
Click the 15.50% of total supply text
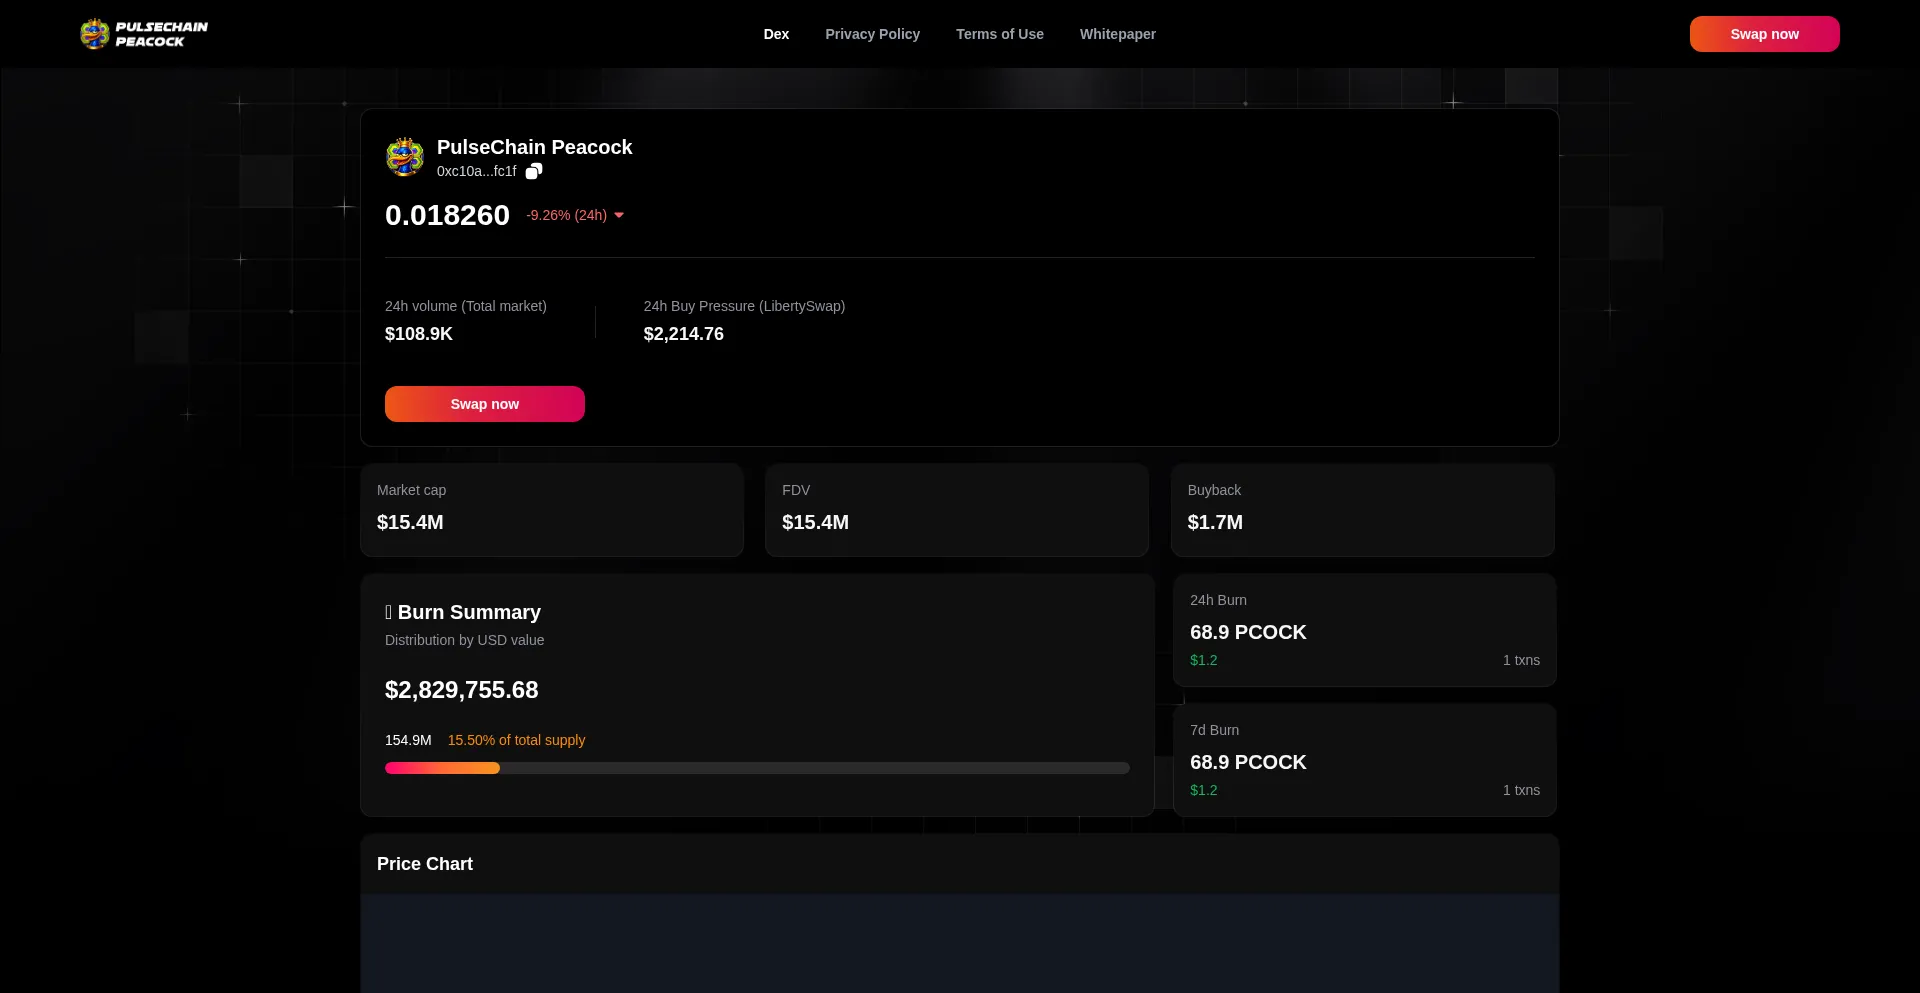click(x=517, y=740)
